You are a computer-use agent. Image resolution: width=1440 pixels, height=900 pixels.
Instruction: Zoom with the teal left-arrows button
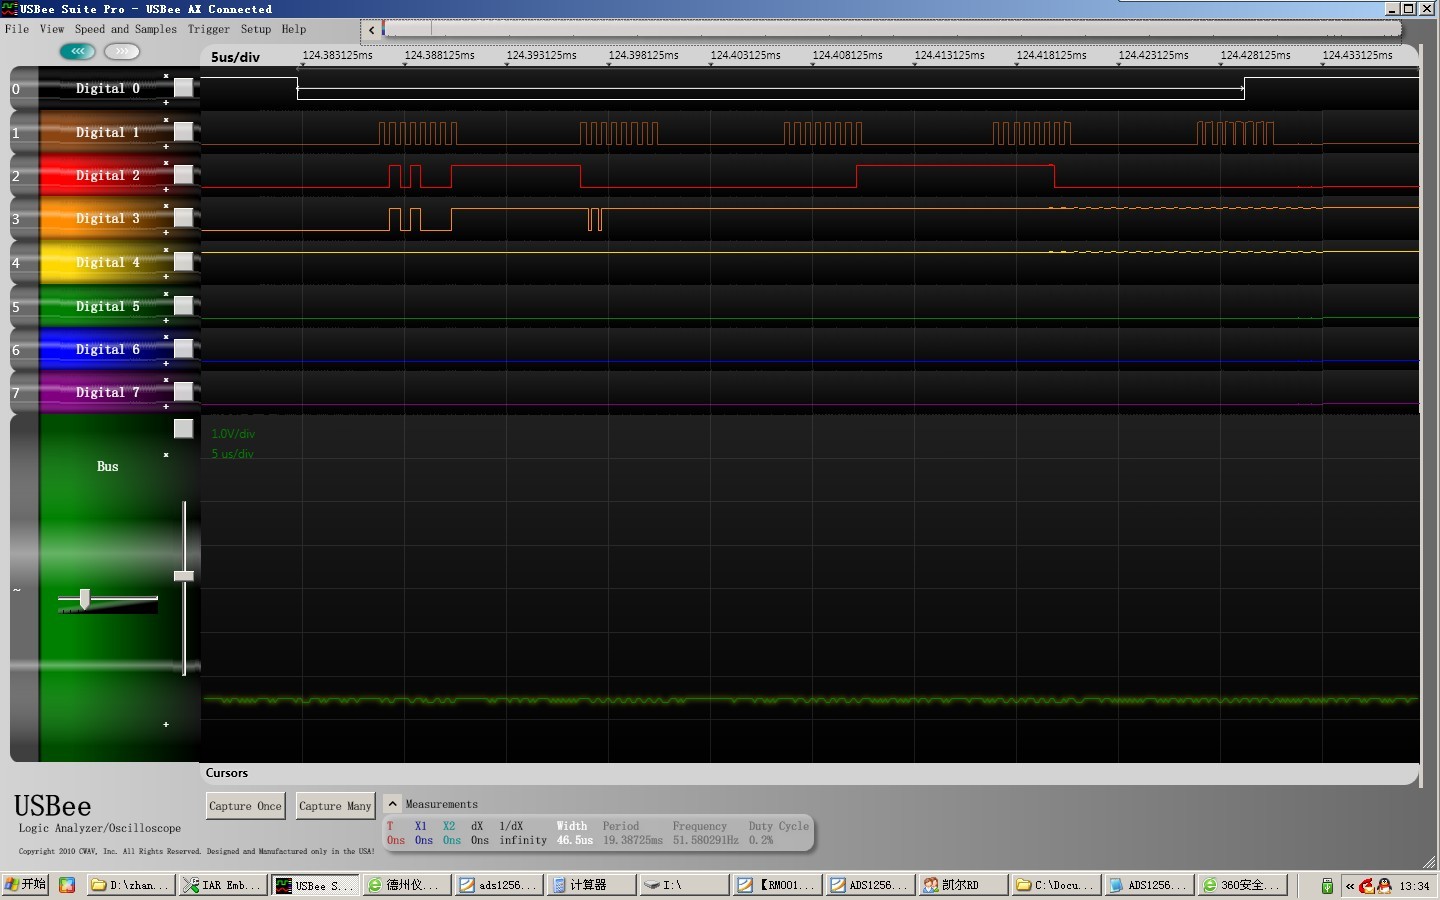tap(77, 51)
